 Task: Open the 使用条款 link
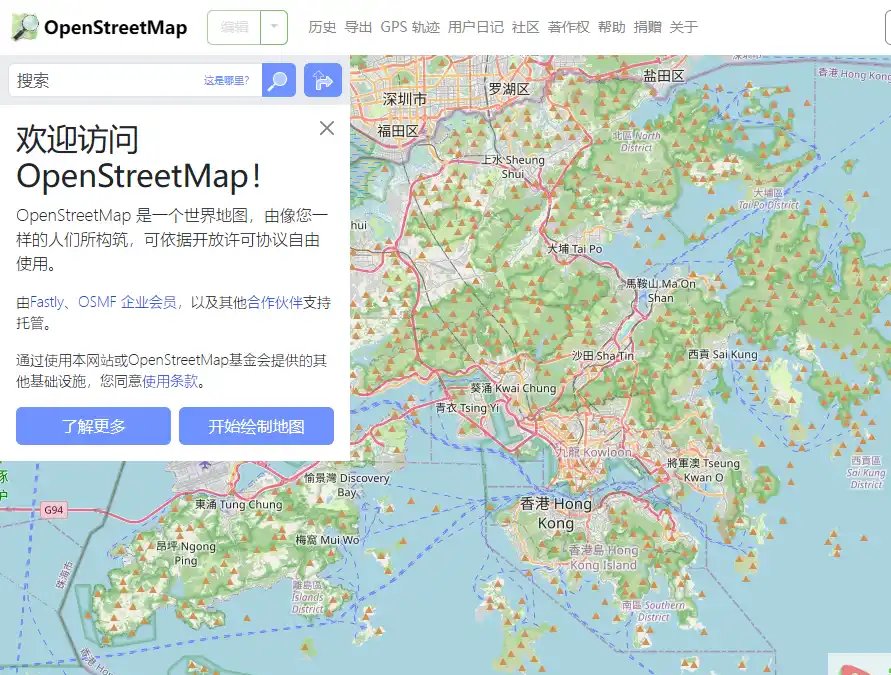pyautogui.click(x=170, y=381)
